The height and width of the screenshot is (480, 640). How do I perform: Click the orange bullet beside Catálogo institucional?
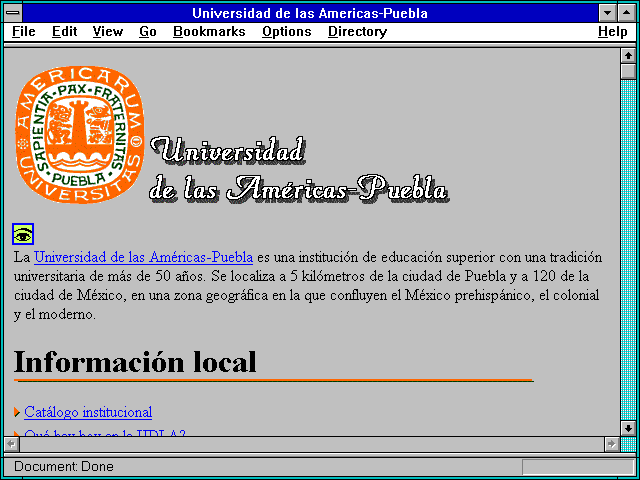[x=17, y=412]
